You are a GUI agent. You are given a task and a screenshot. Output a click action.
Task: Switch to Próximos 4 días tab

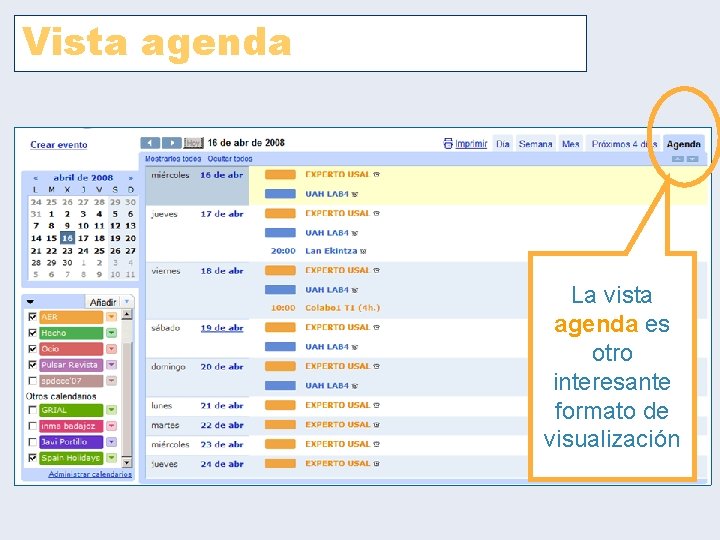pos(624,144)
